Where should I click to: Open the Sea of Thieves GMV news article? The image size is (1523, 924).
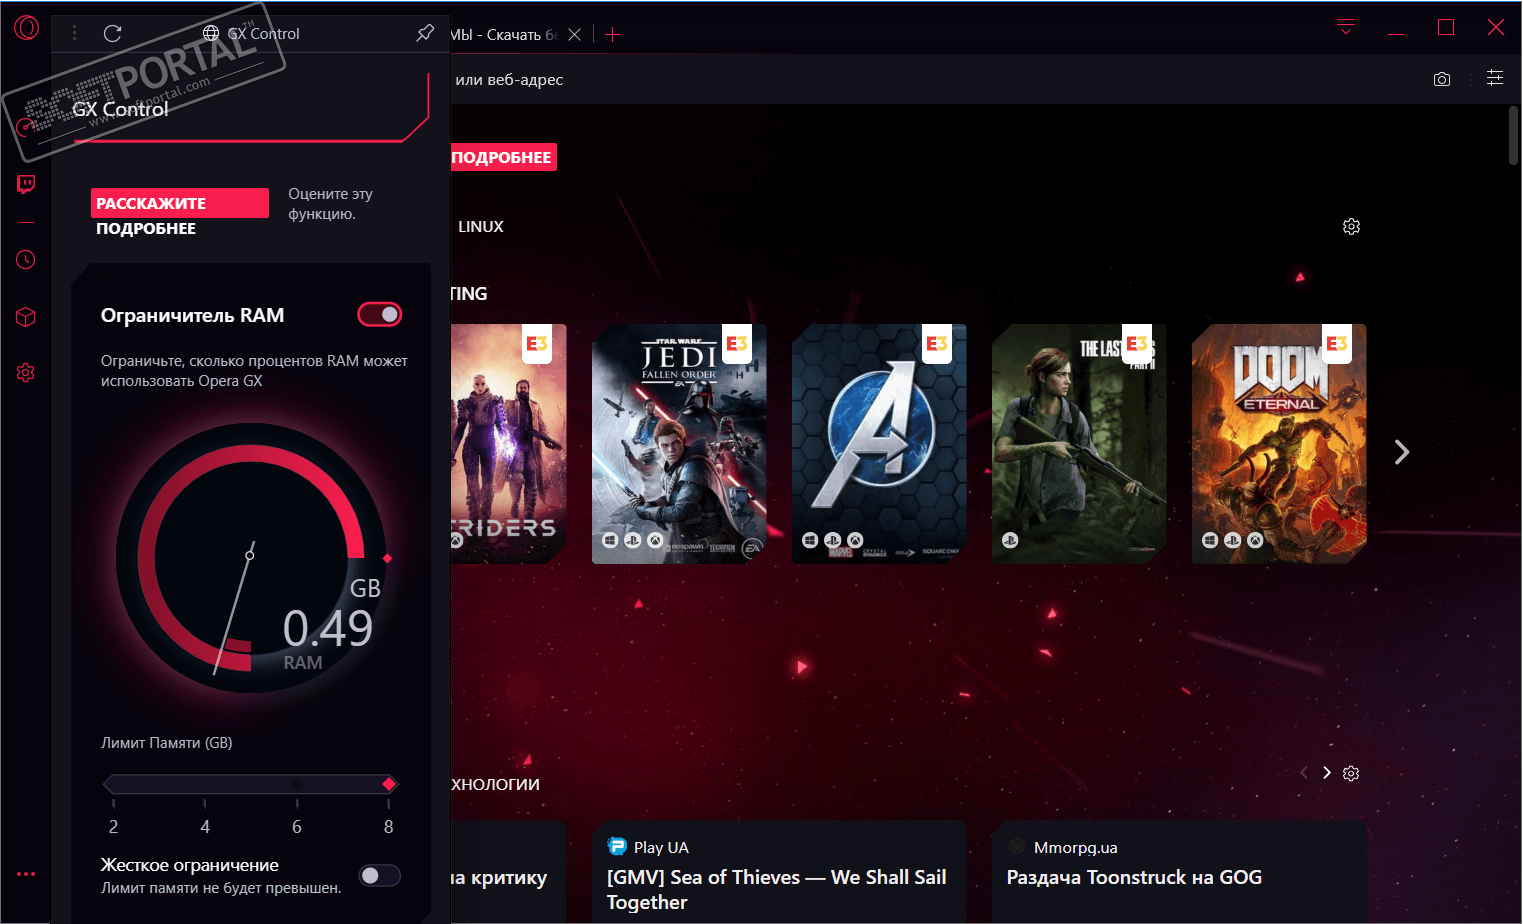point(777,889)
